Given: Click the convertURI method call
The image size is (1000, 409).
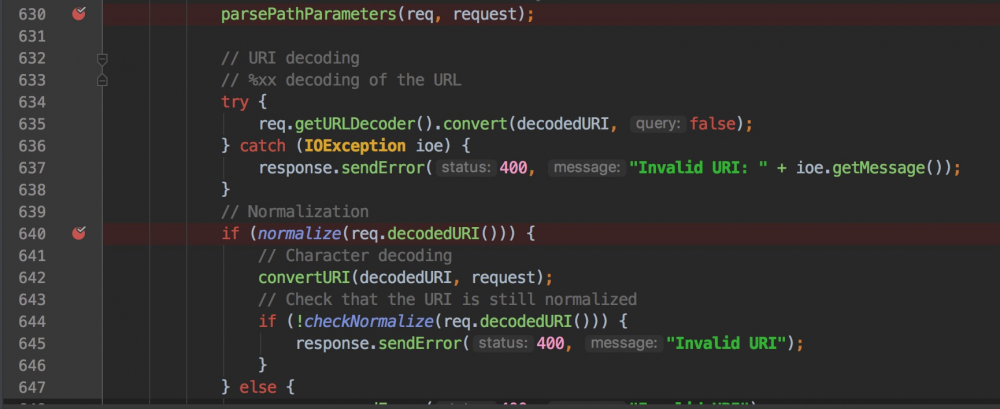Looking at the screenshot, I should click(x=304, y=278).
